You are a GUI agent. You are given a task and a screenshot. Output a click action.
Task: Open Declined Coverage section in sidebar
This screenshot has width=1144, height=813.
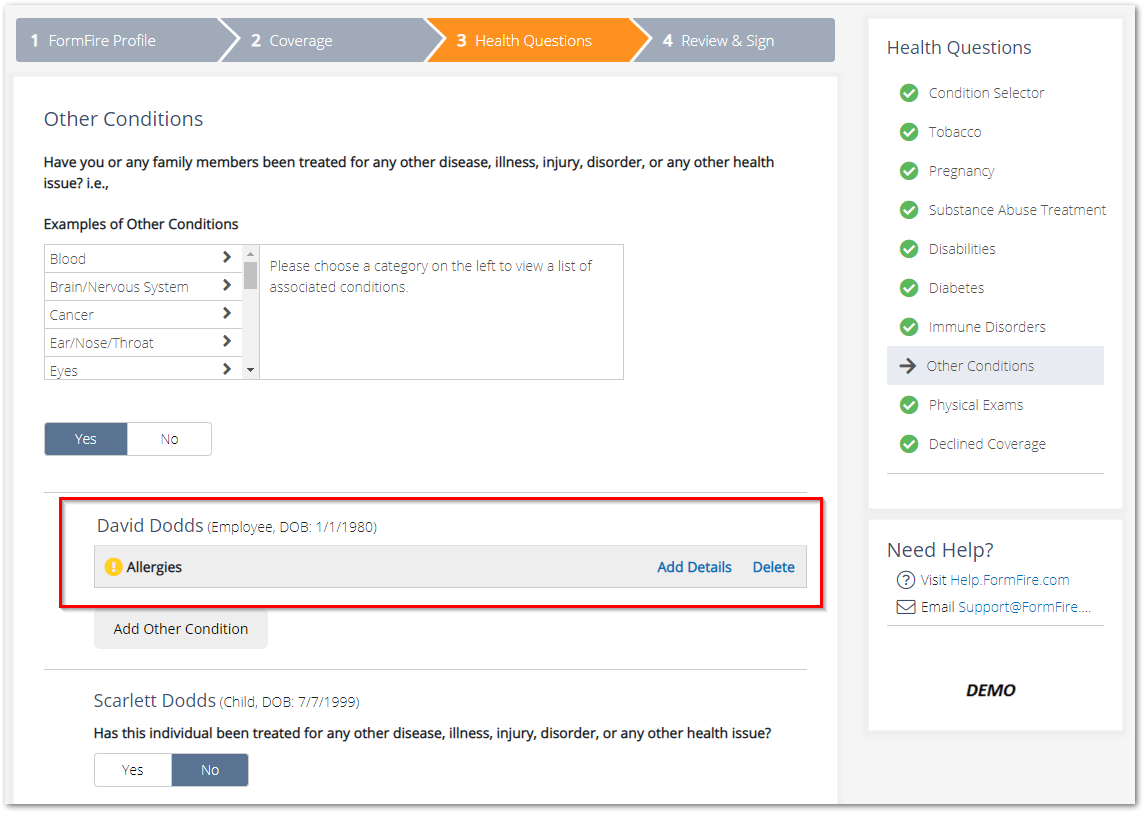[x=986, y=444]
